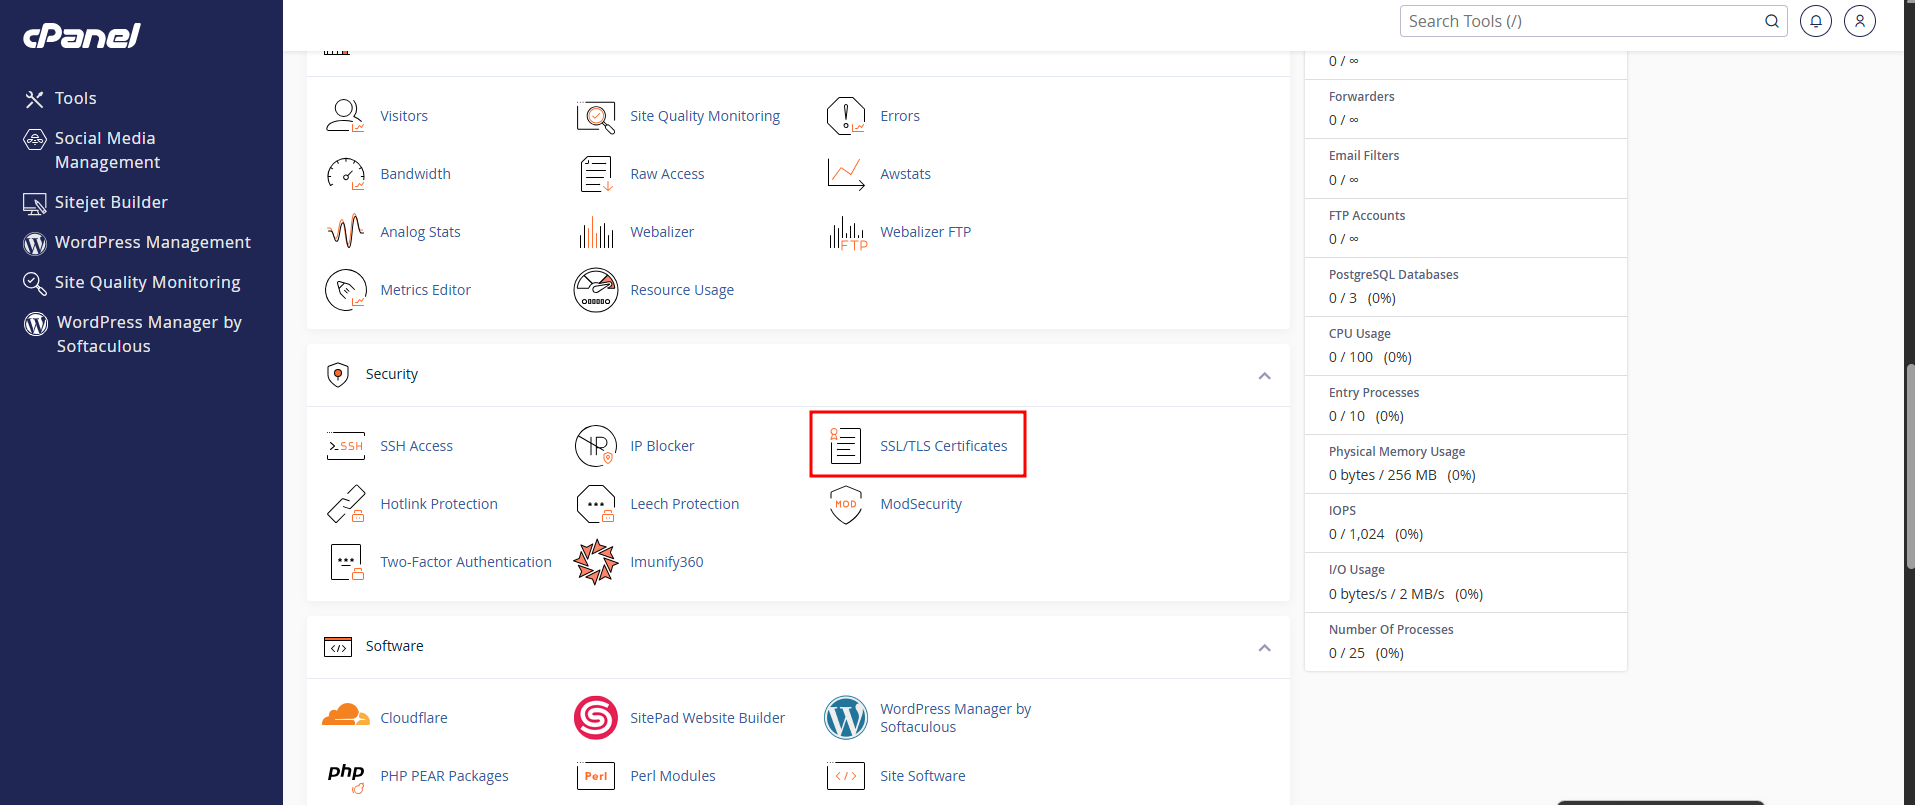This screenshot has height=805, width=1915.
Task: Click the page vertical scrollbar thumb
Action: [1909, 467]
